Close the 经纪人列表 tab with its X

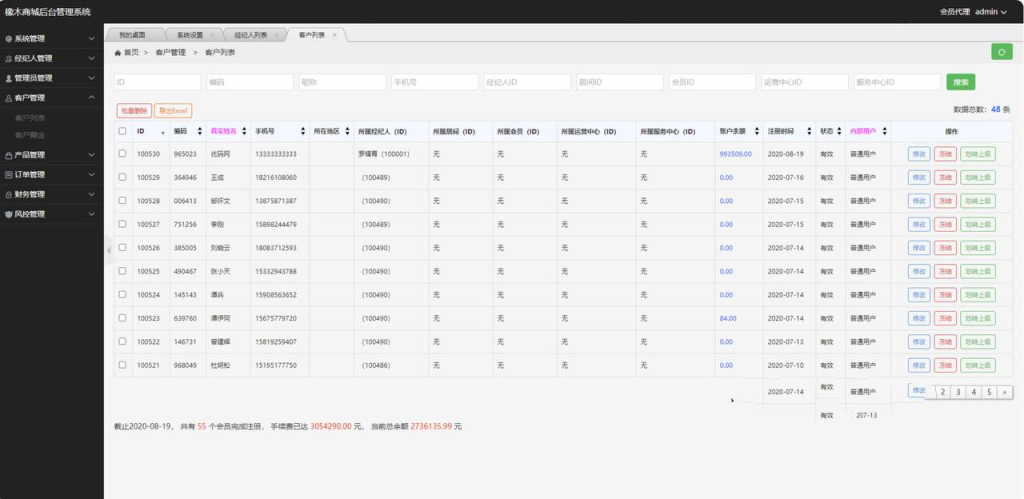point(276,35)
